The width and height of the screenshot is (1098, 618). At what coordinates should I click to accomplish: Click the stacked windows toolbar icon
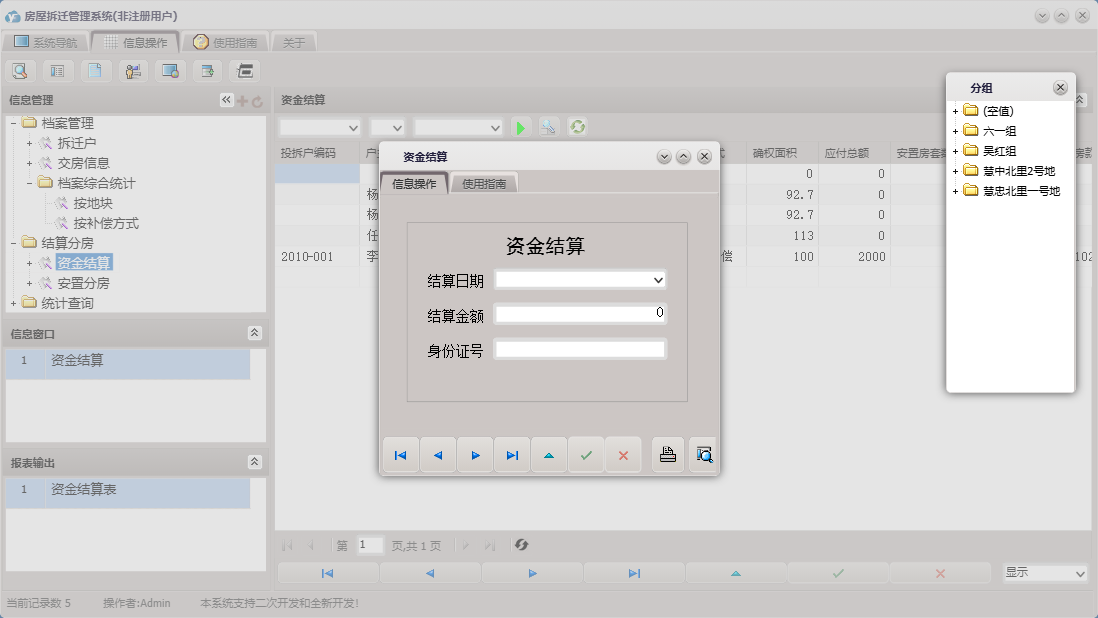point(245,71)
